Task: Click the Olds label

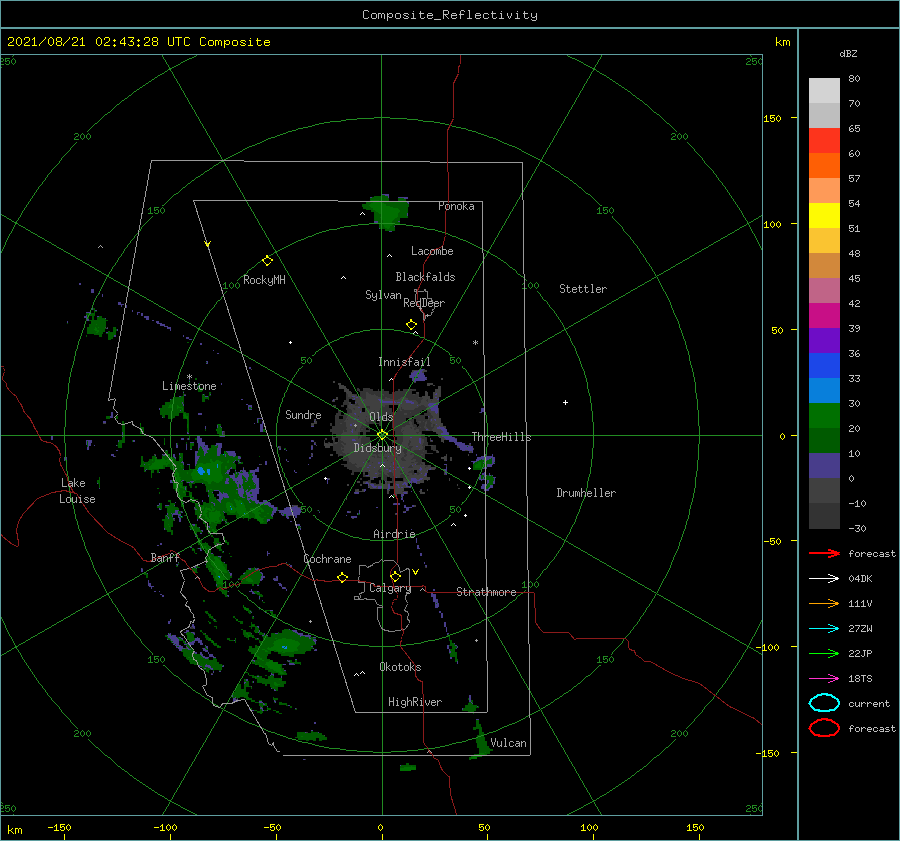Action: (x=381, y=417)
